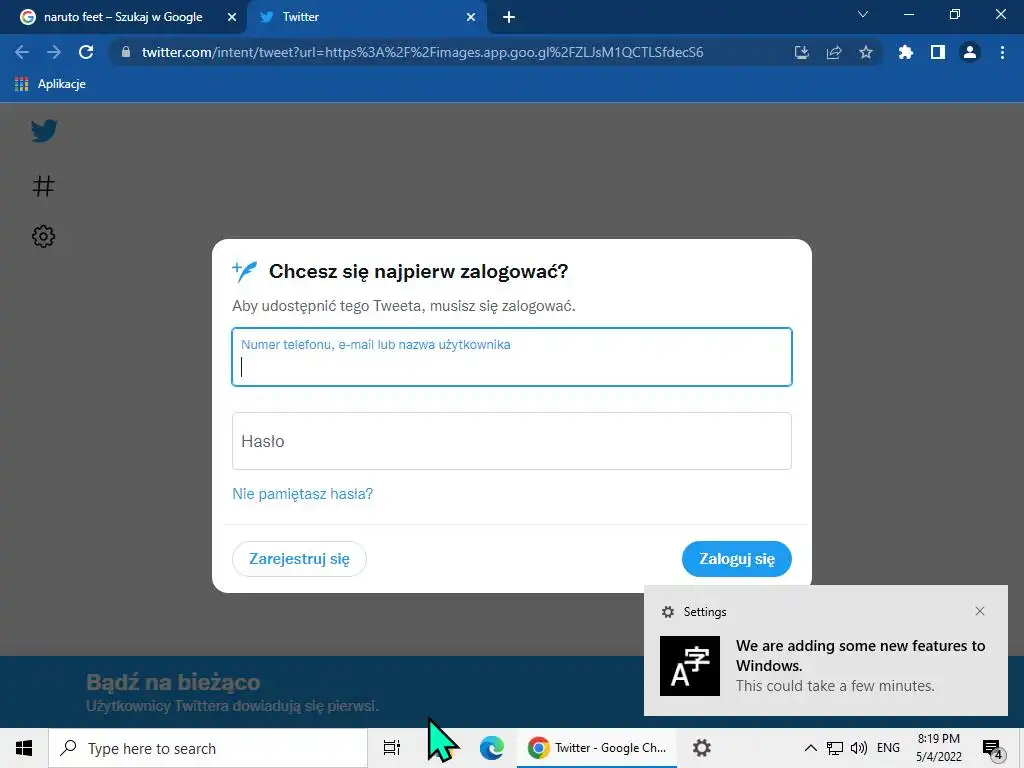Close the Twitter tab

click(471, 18)
